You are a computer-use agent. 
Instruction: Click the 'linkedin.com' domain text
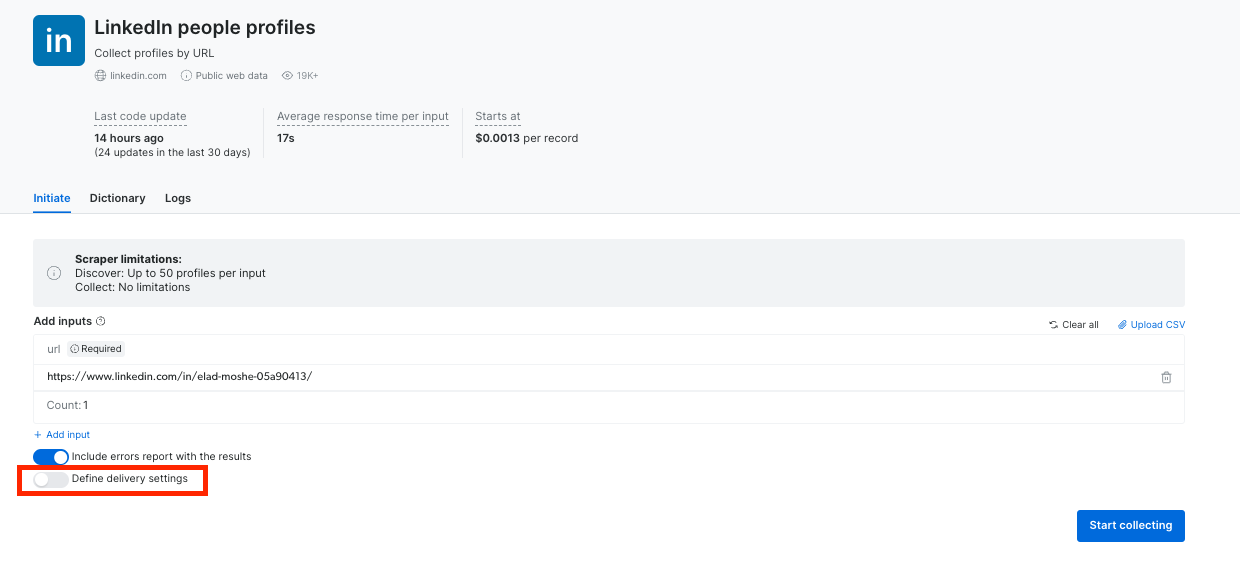click(x=138, y=76)
